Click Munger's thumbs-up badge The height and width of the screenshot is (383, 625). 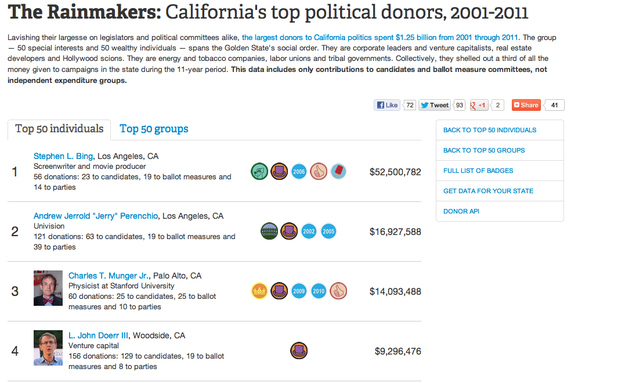pyautogui.click(x=338, y=291)
